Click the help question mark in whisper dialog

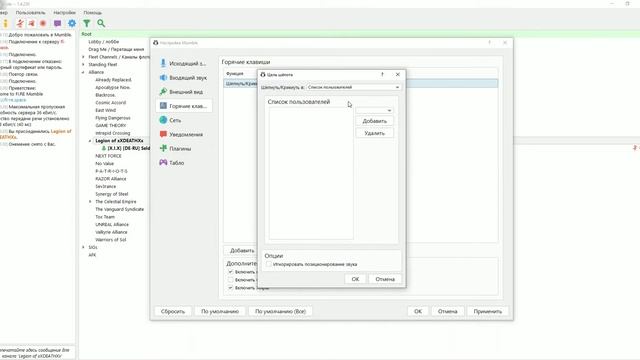tap(382, 74)
